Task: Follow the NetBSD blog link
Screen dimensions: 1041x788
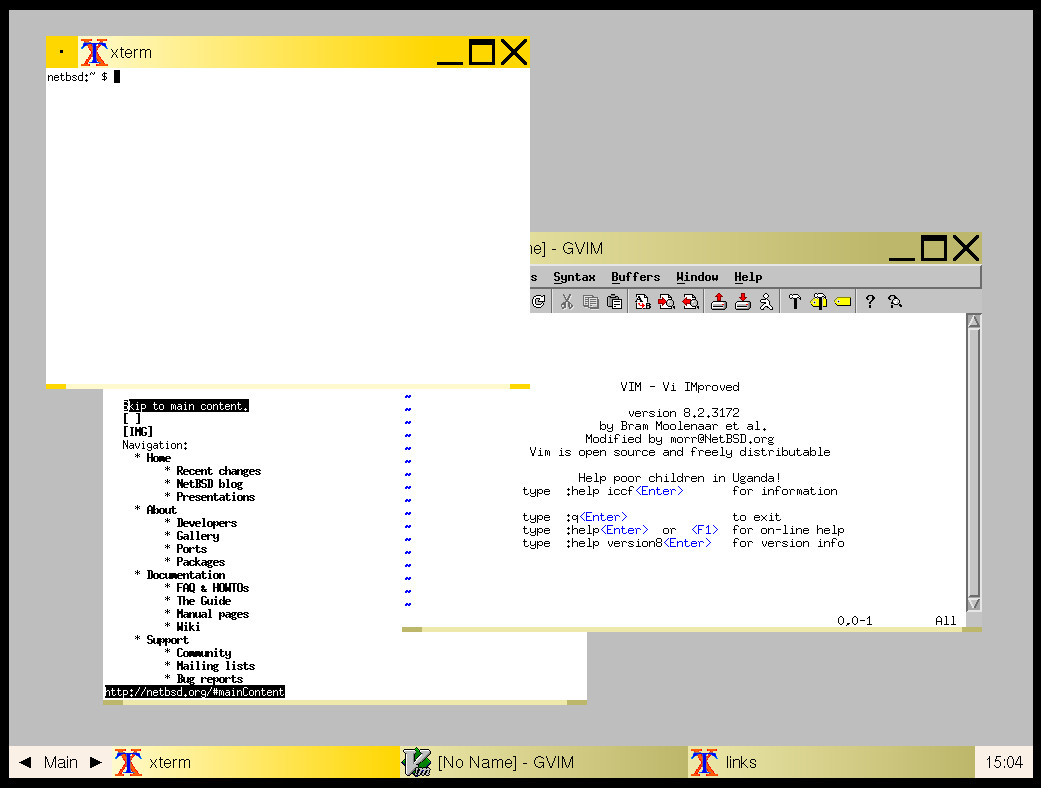Action: click(x=210, y=484)
